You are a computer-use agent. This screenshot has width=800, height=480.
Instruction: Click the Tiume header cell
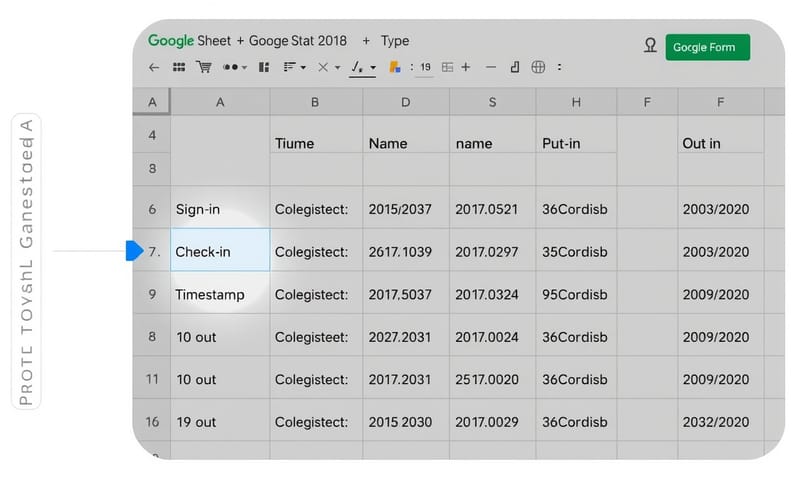tap(316, 135)
